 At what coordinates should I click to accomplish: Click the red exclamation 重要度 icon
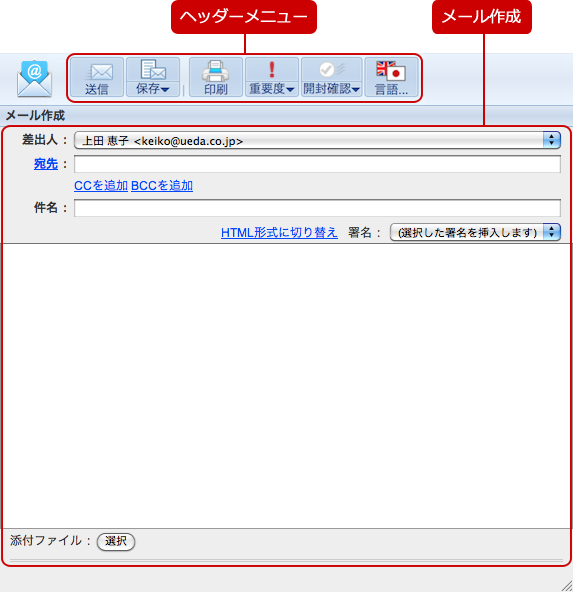271,69
